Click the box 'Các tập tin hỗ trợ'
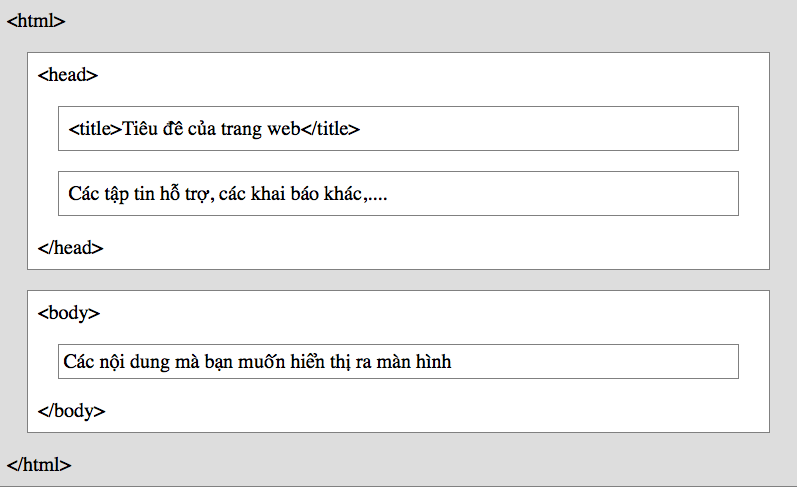Image resolution: width=797 pixels, height=488 pixels. click(x=398, y=194)
